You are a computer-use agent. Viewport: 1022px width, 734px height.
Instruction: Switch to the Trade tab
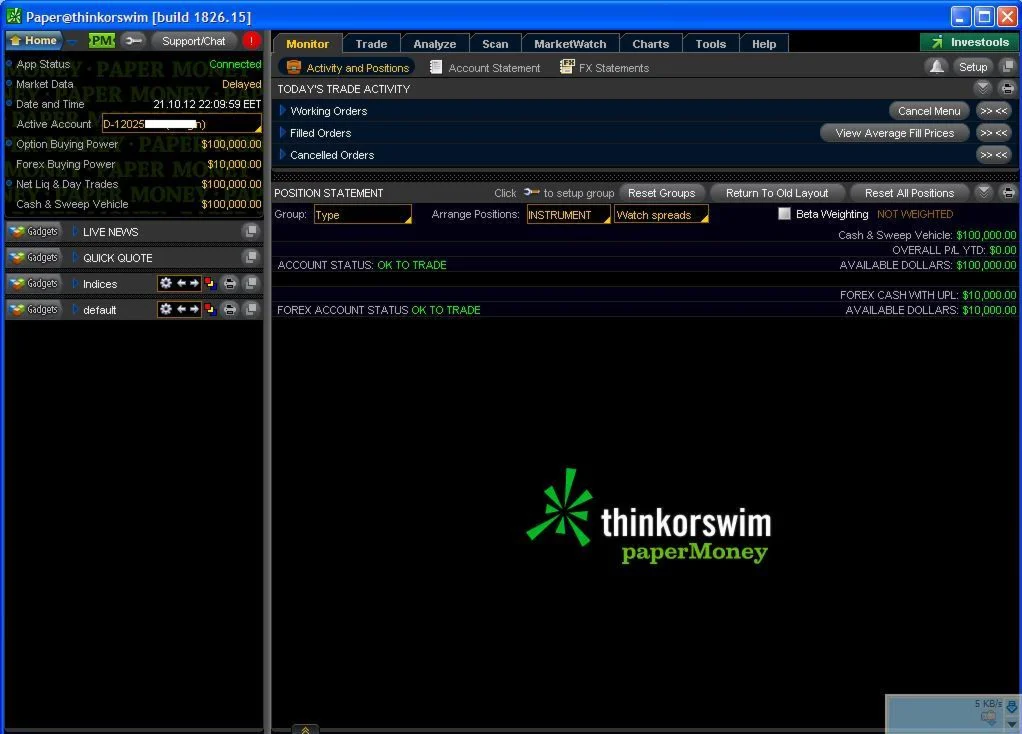pos(371,44)
